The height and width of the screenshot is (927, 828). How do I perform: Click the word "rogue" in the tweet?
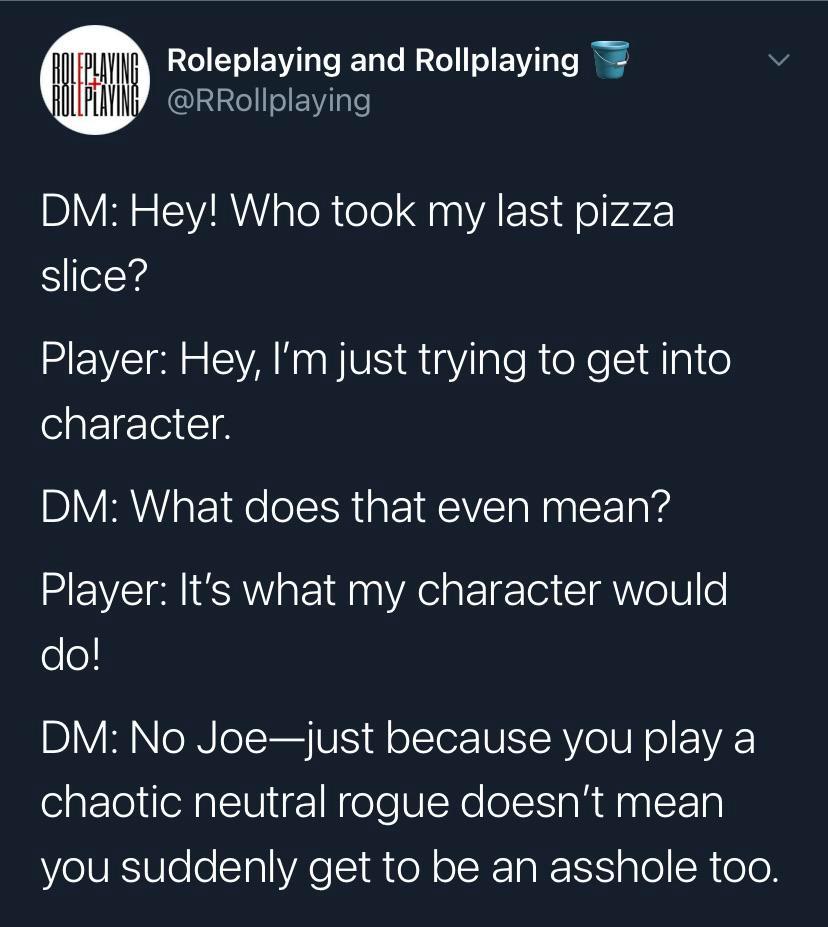(x=432, y=803)
